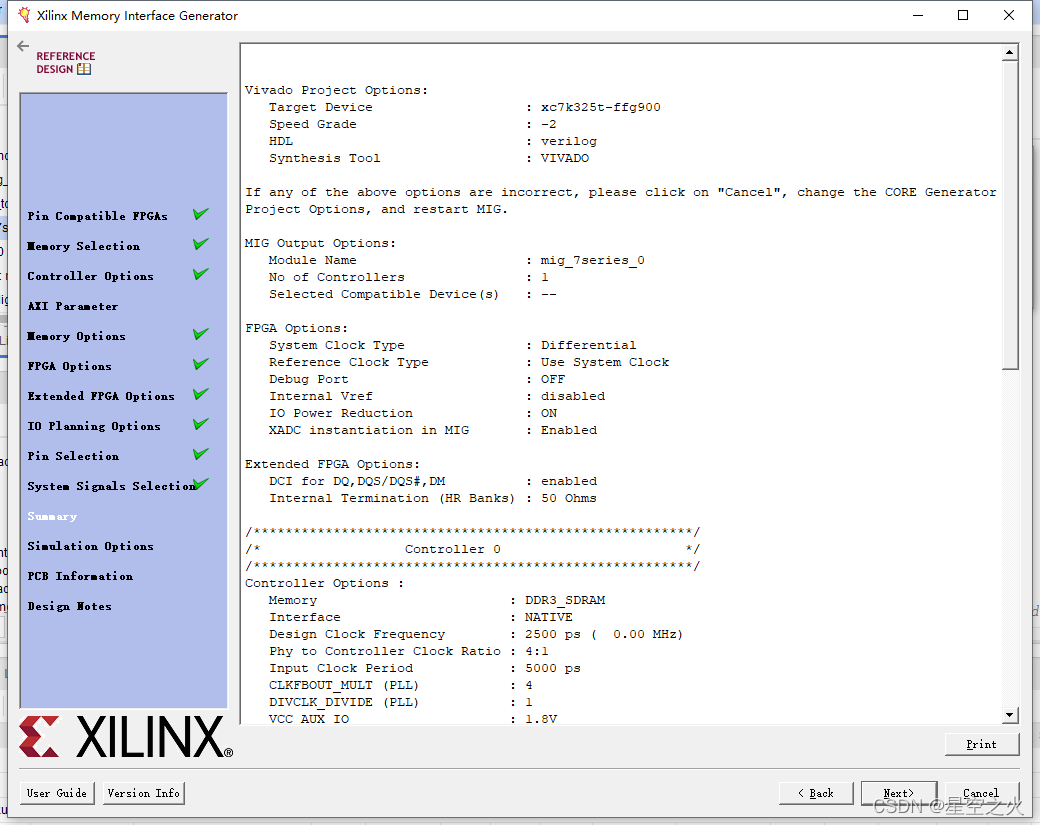Viewport: 1040px width, 825px height.
Task: Go to Pin Compatible FPGAs step
Action: coord(97,216)
